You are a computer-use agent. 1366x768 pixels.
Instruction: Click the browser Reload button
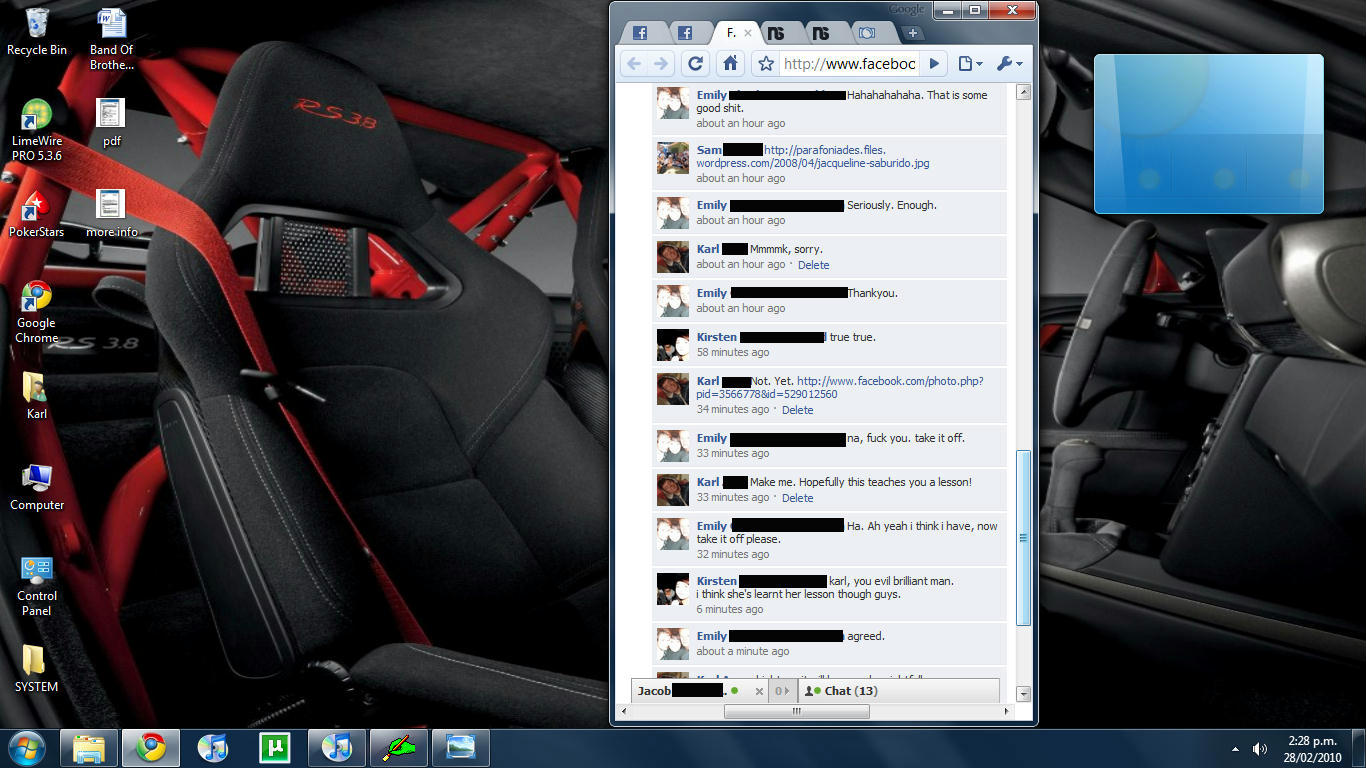695,64
